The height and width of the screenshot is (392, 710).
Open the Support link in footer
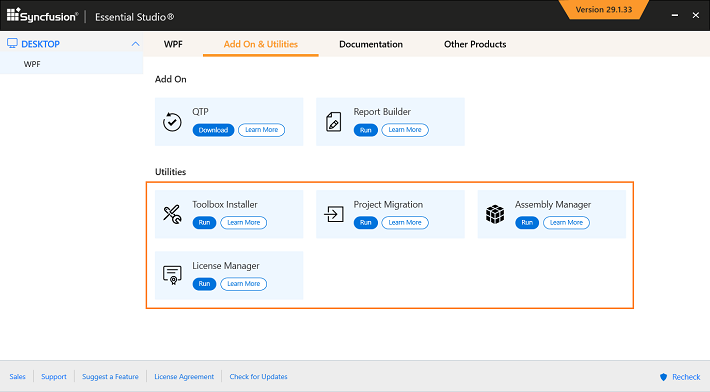point(53,377)
